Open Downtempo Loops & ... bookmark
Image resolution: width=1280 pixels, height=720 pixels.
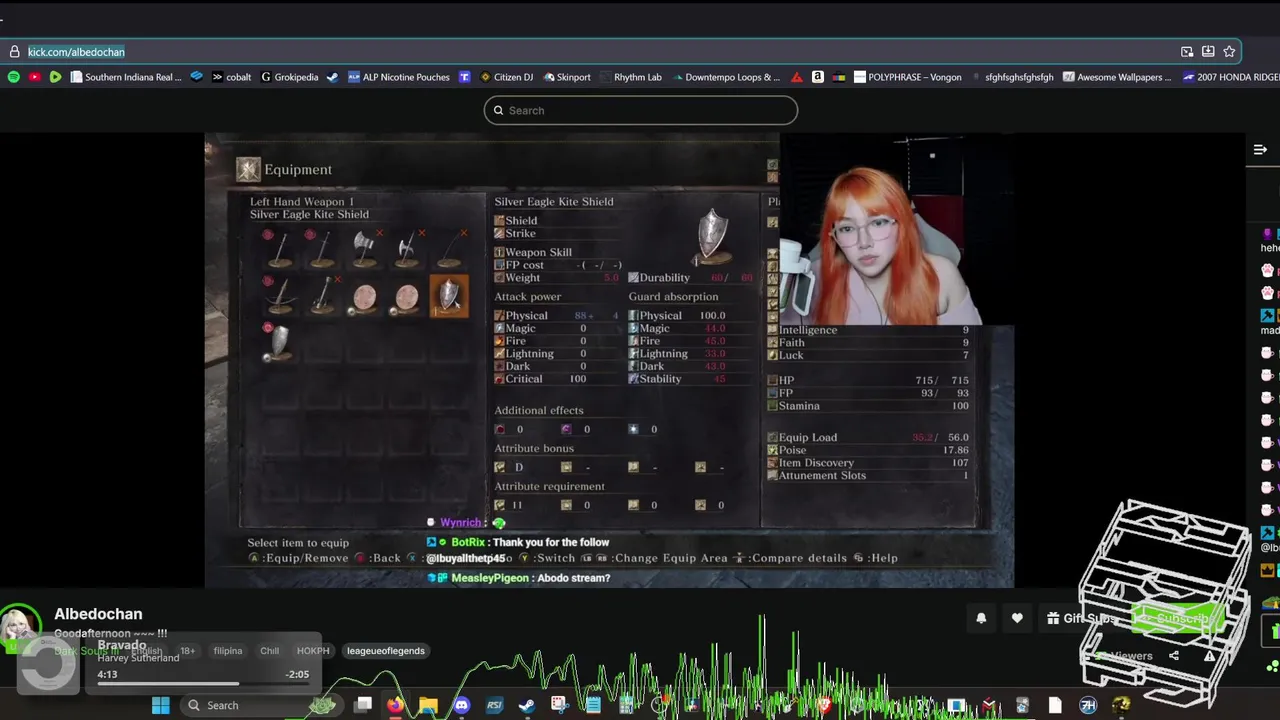tap(725, 77)
